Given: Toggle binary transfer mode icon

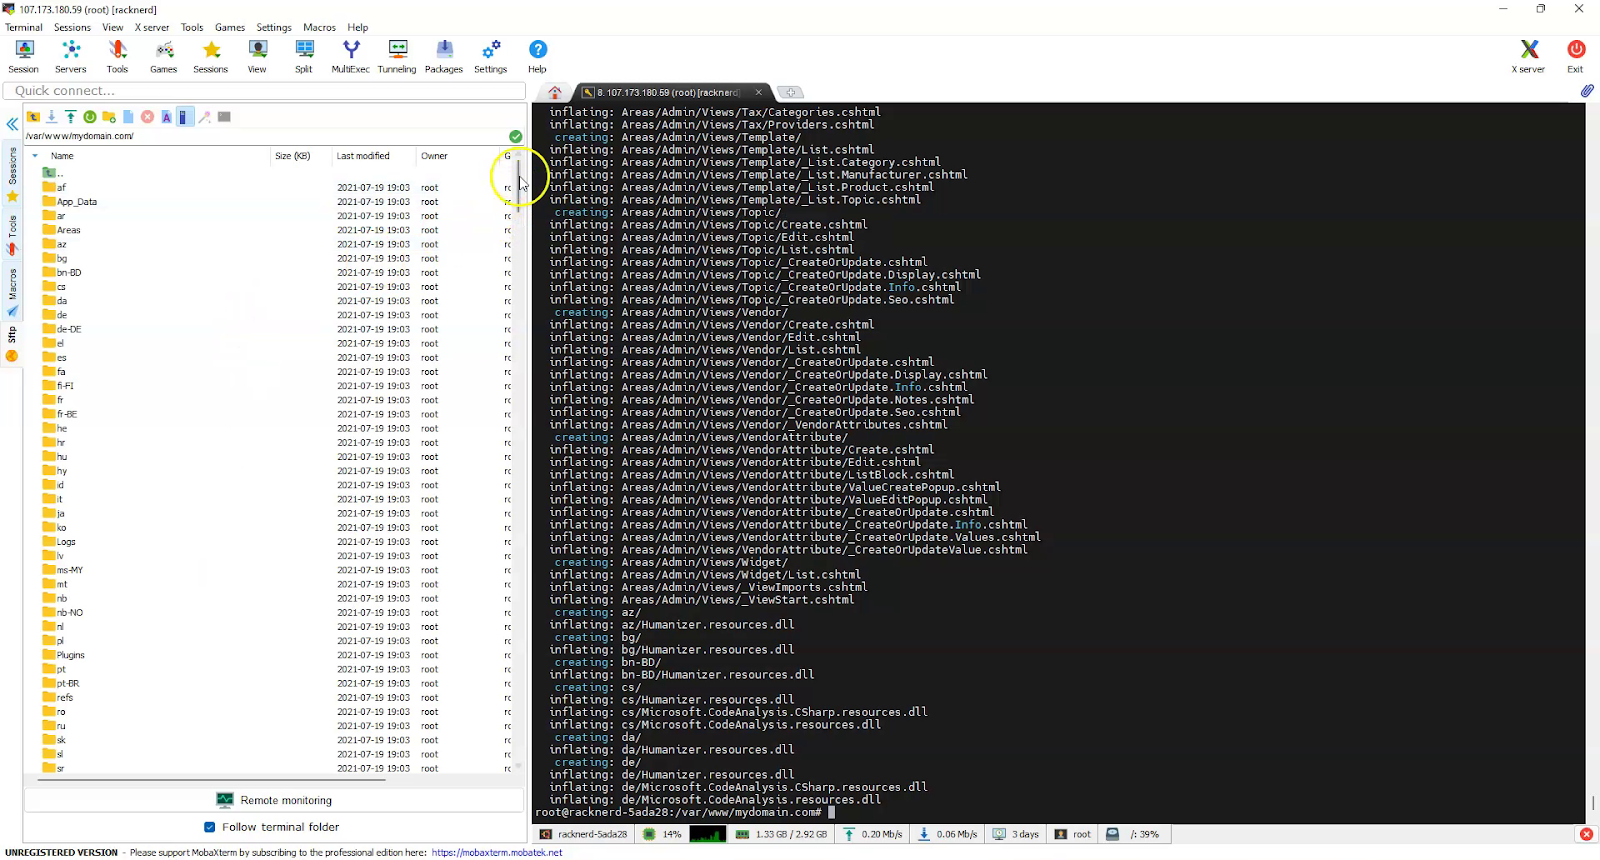Looking at the screenshot, I should point(184,117).
